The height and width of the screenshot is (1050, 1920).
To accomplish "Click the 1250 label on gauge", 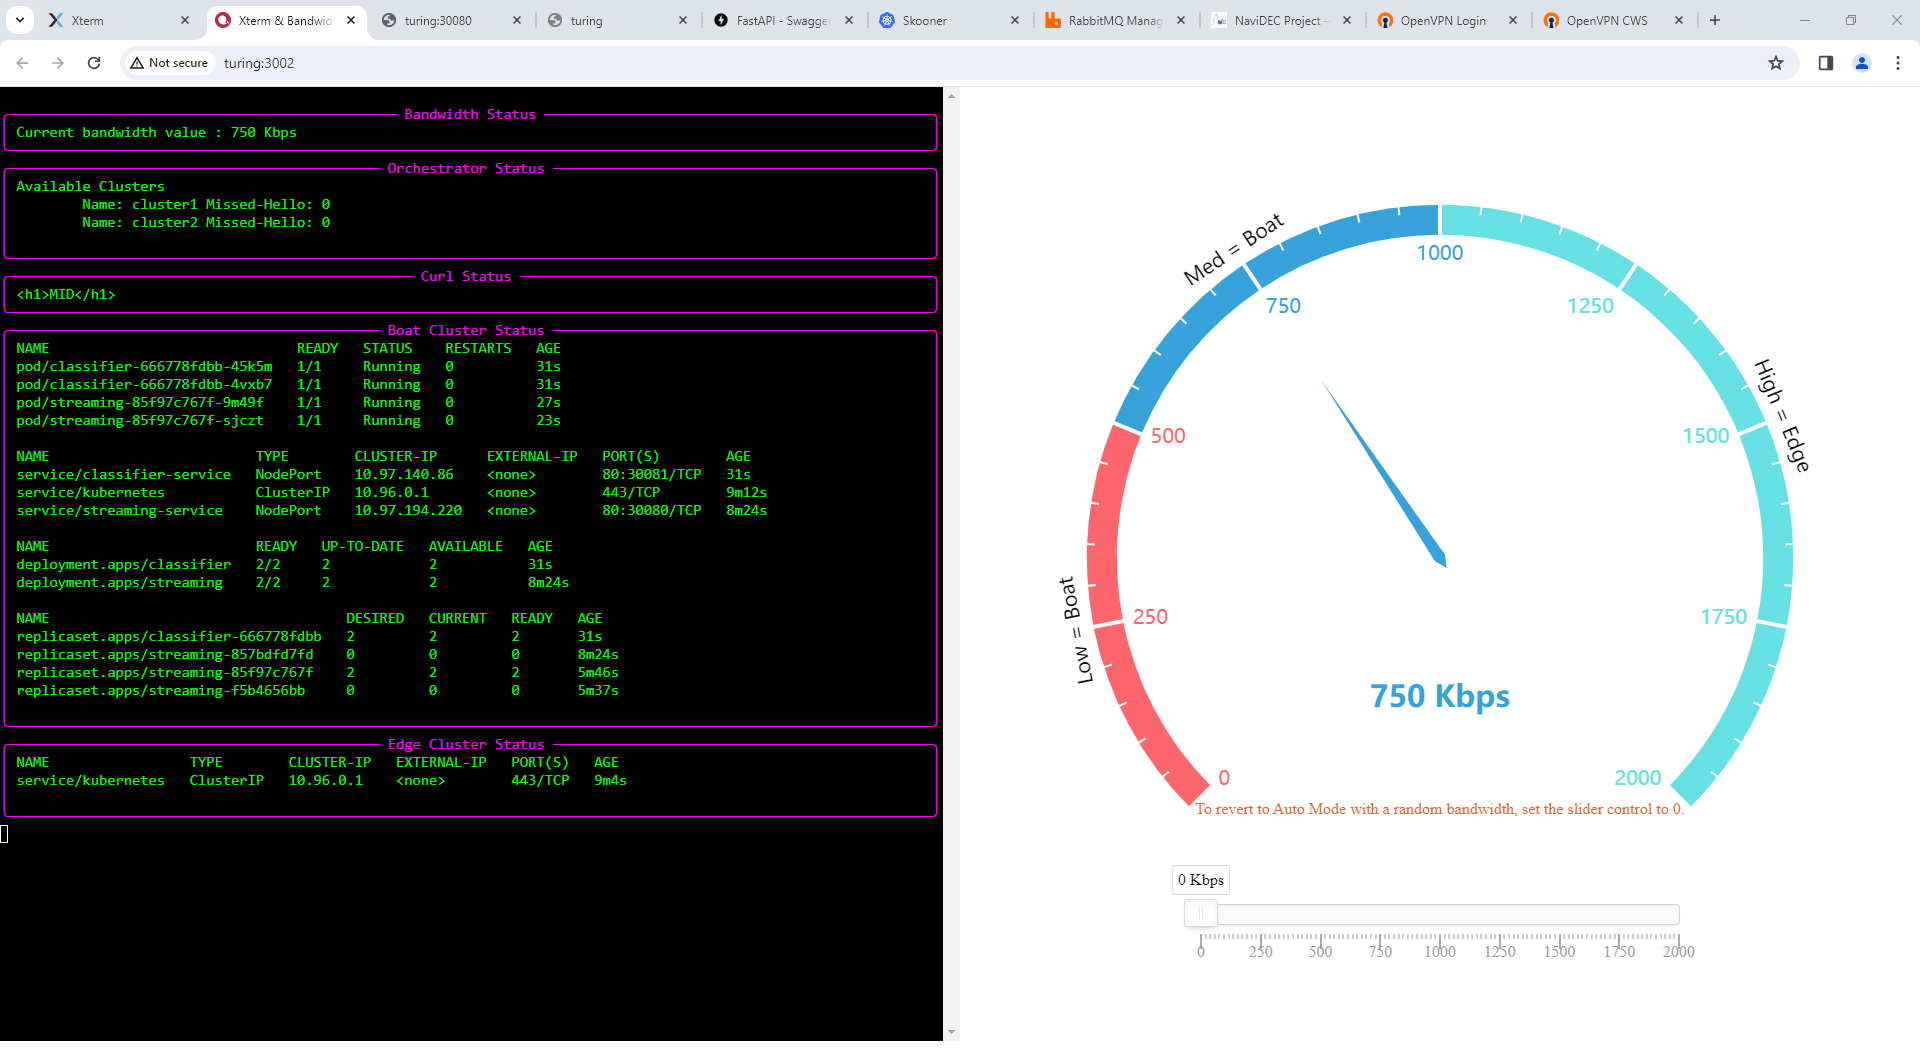I will click(x=1590, y=306).
